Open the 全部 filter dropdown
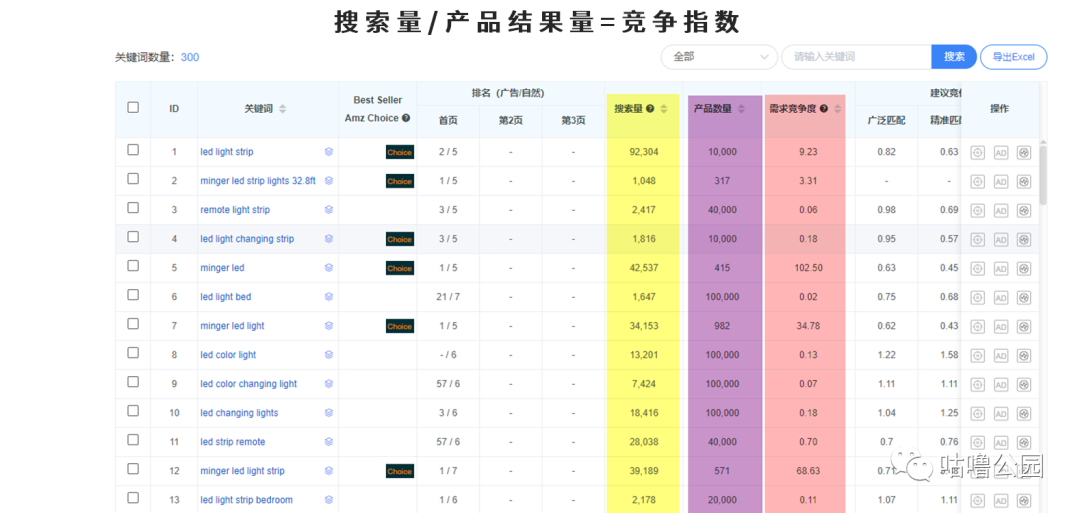This screenshot has width=1080, height=513. click(x=719, y=57)
